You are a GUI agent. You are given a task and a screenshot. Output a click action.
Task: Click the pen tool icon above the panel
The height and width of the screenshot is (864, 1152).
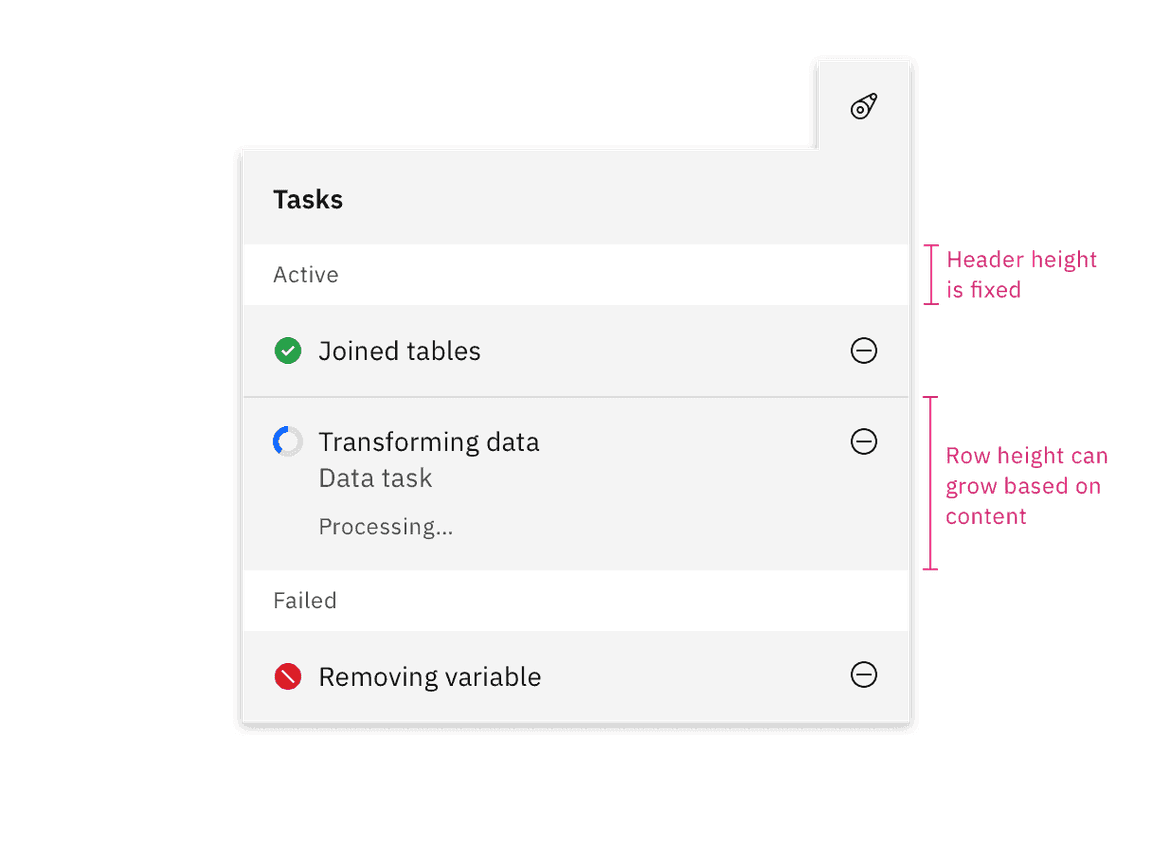[863, 106]
